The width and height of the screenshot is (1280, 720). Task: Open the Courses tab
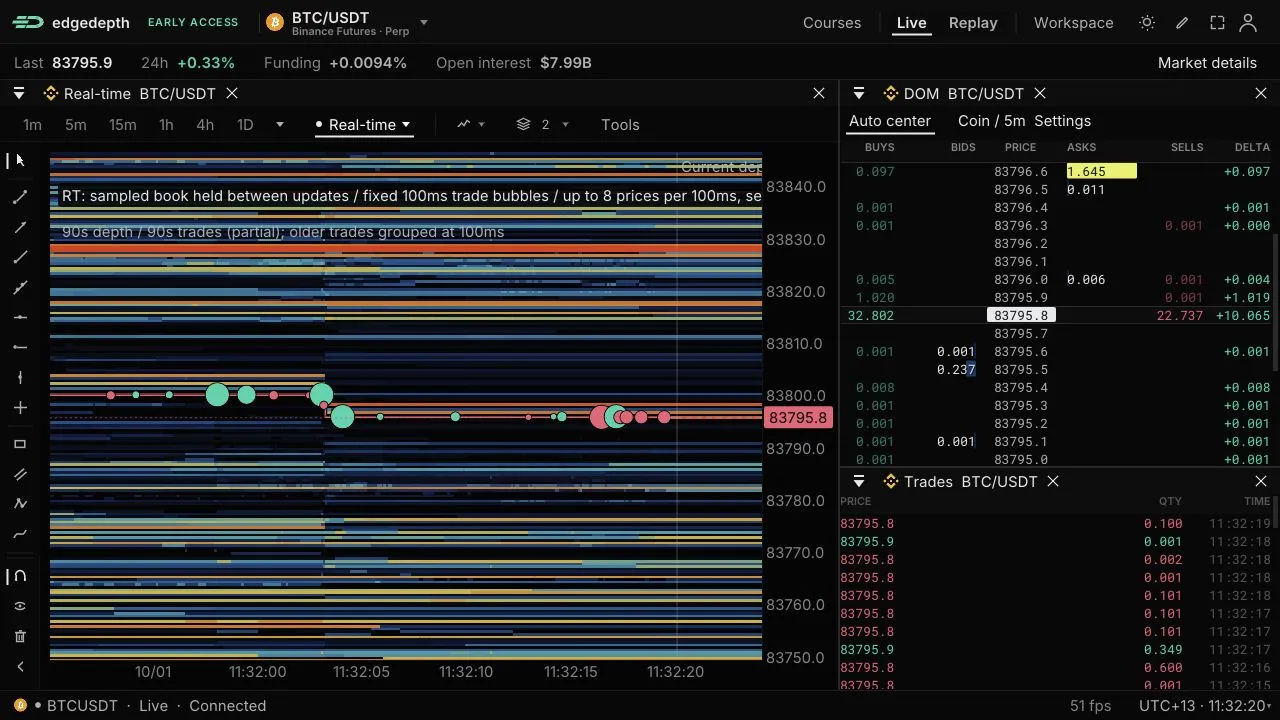pos(832,23)
